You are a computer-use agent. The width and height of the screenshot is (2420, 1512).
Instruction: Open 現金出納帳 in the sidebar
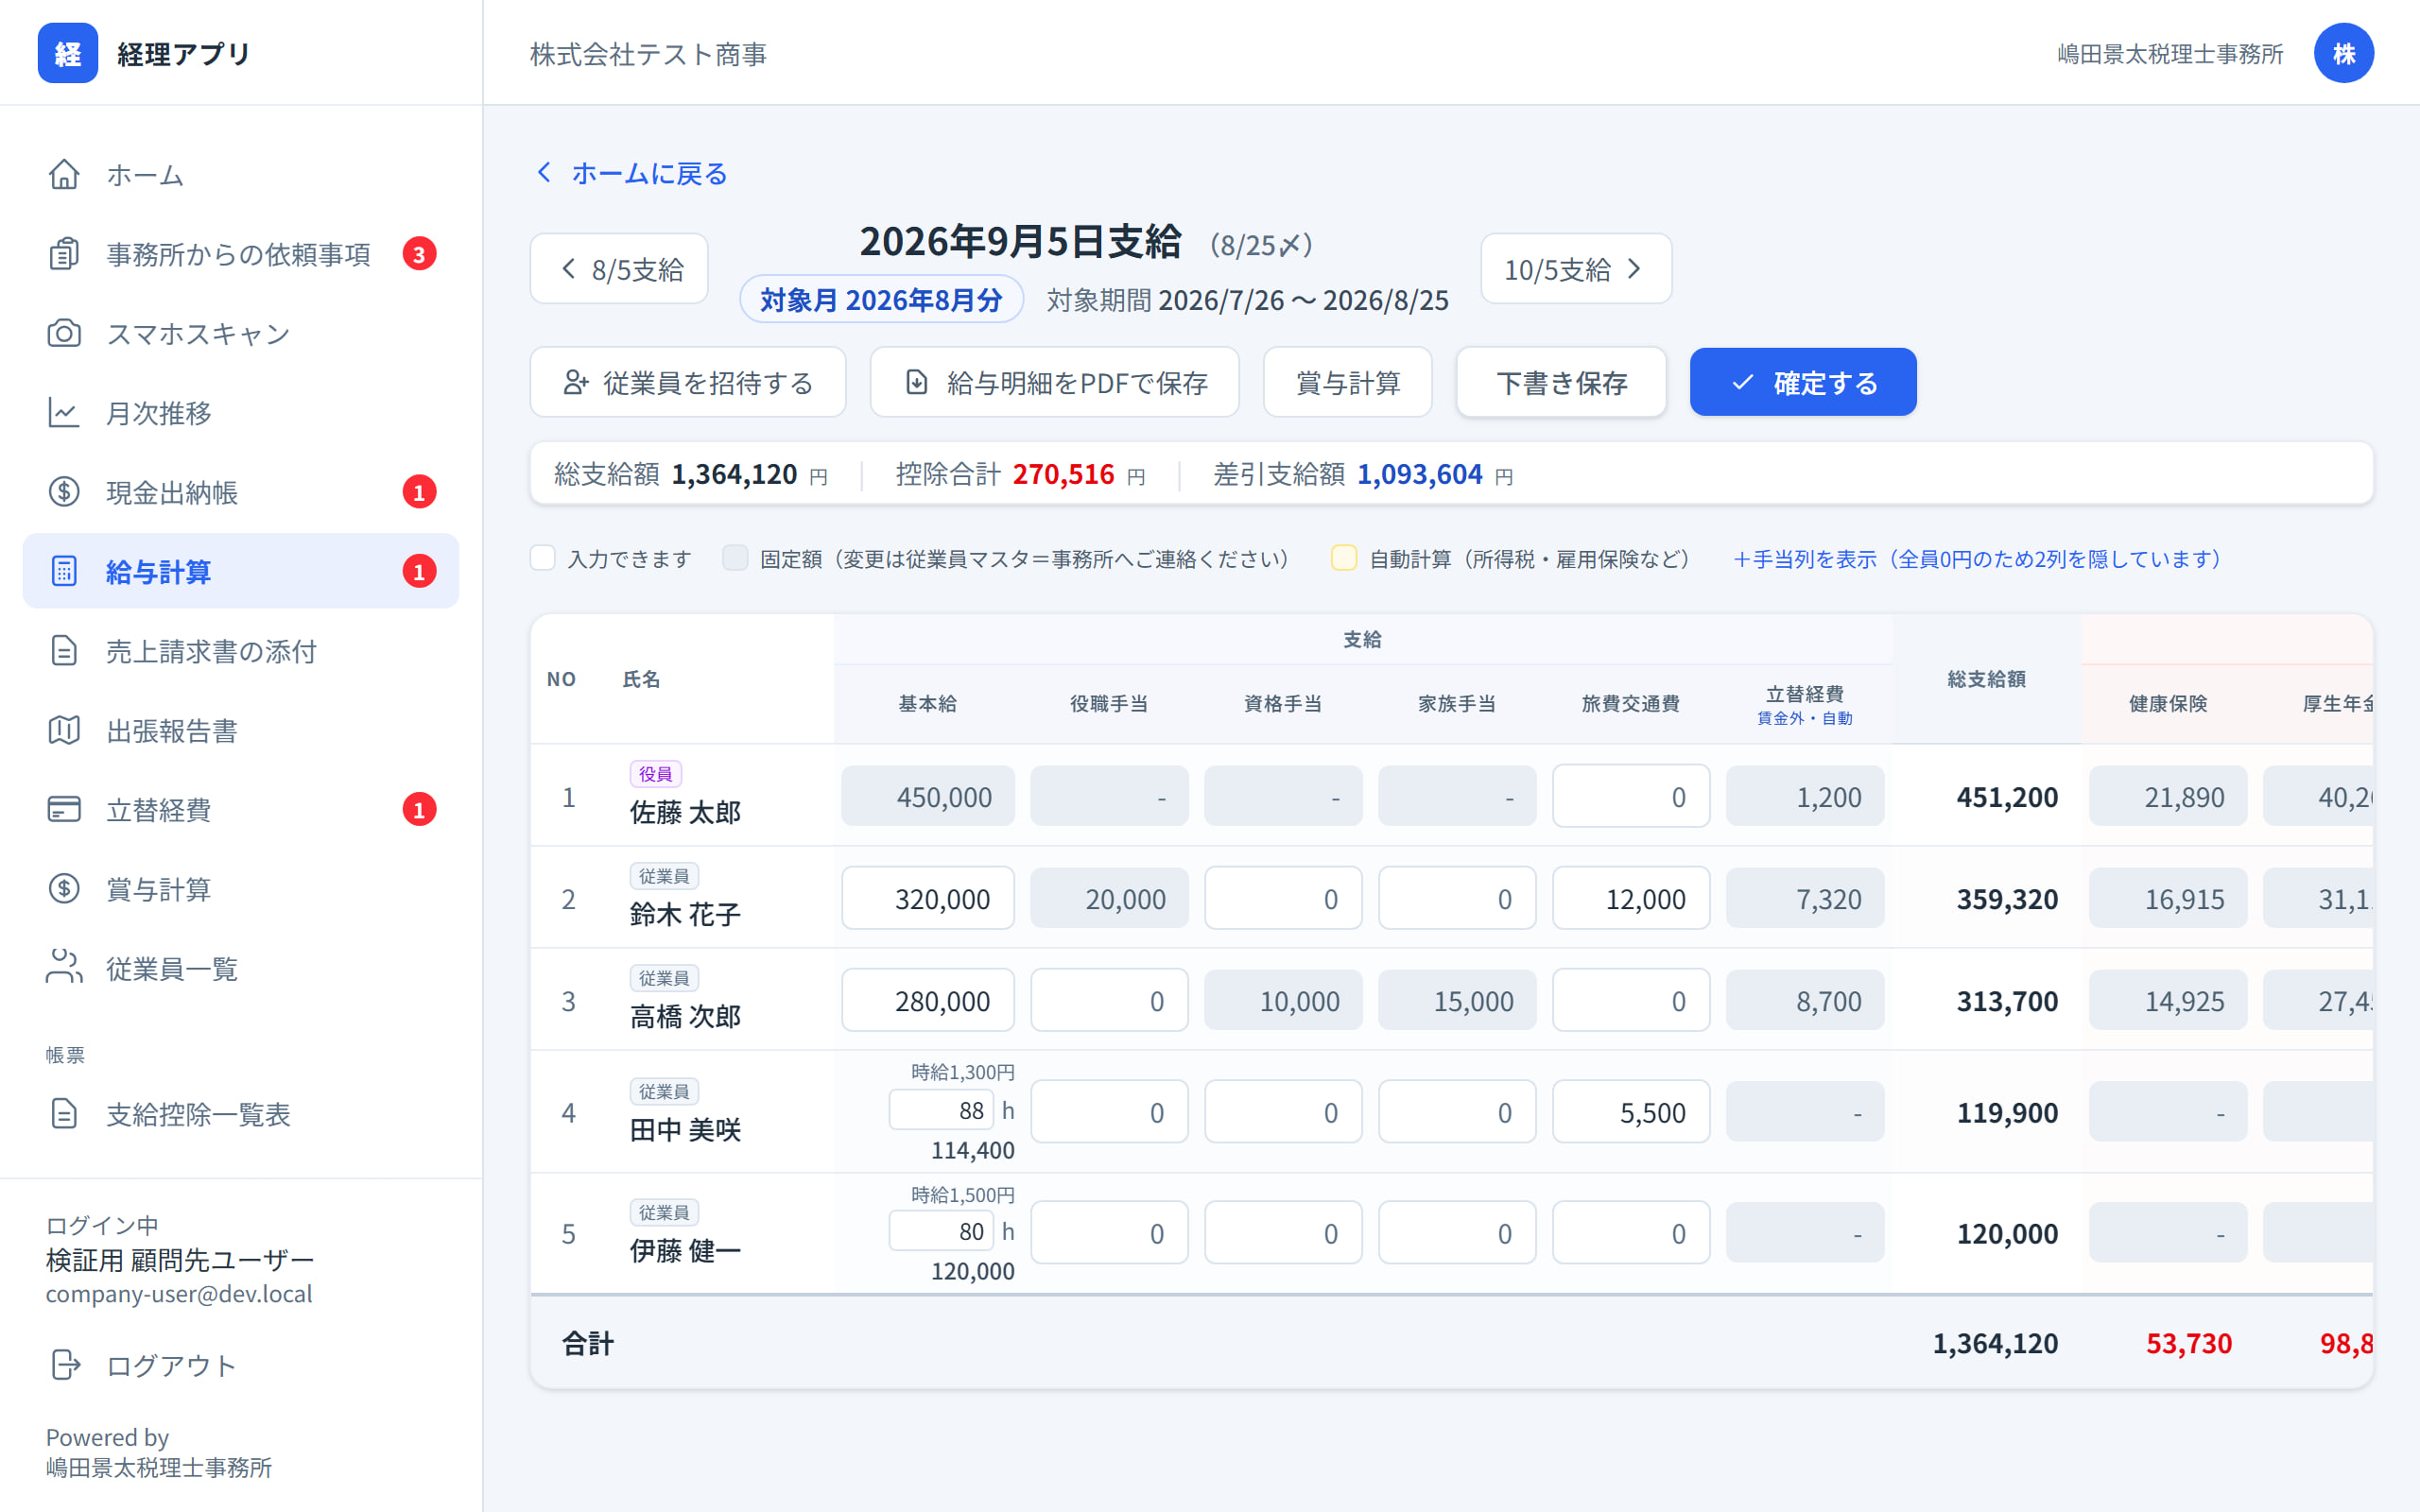point(240,492)
